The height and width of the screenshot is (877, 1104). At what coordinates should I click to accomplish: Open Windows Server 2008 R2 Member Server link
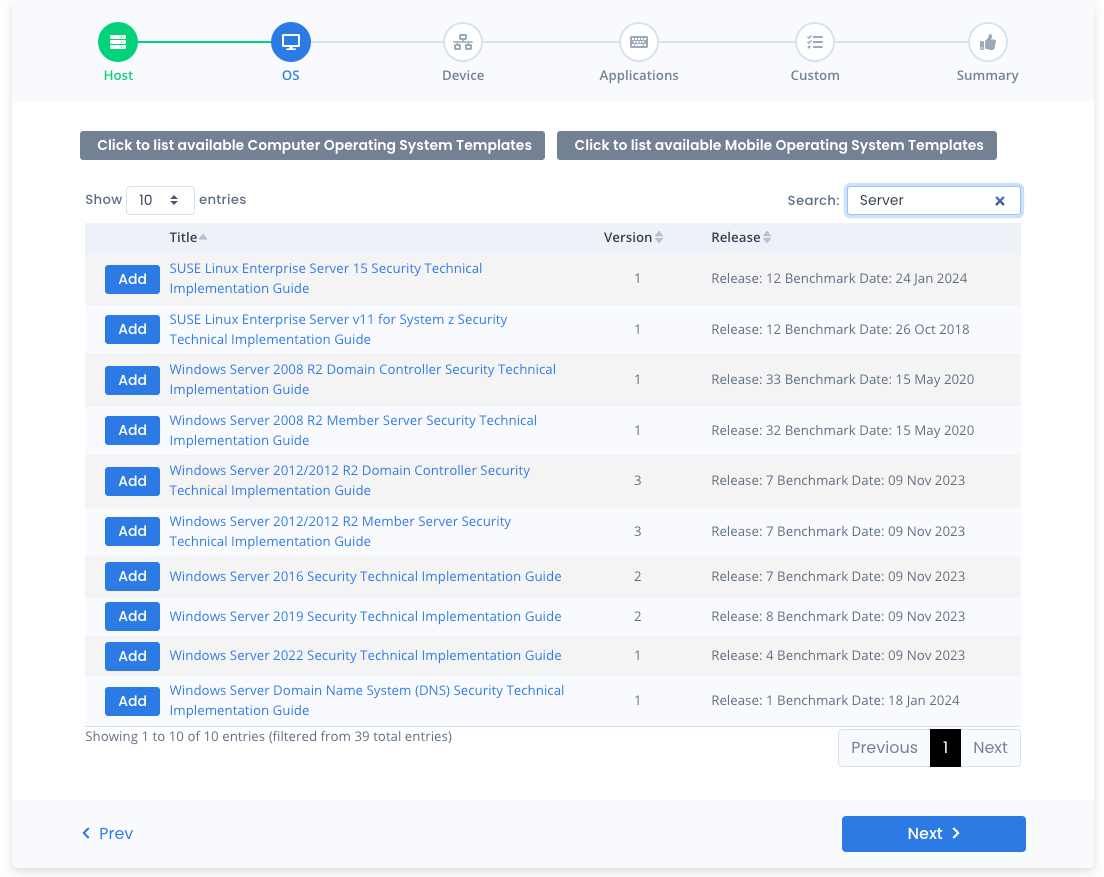click(x=353, y=430)
